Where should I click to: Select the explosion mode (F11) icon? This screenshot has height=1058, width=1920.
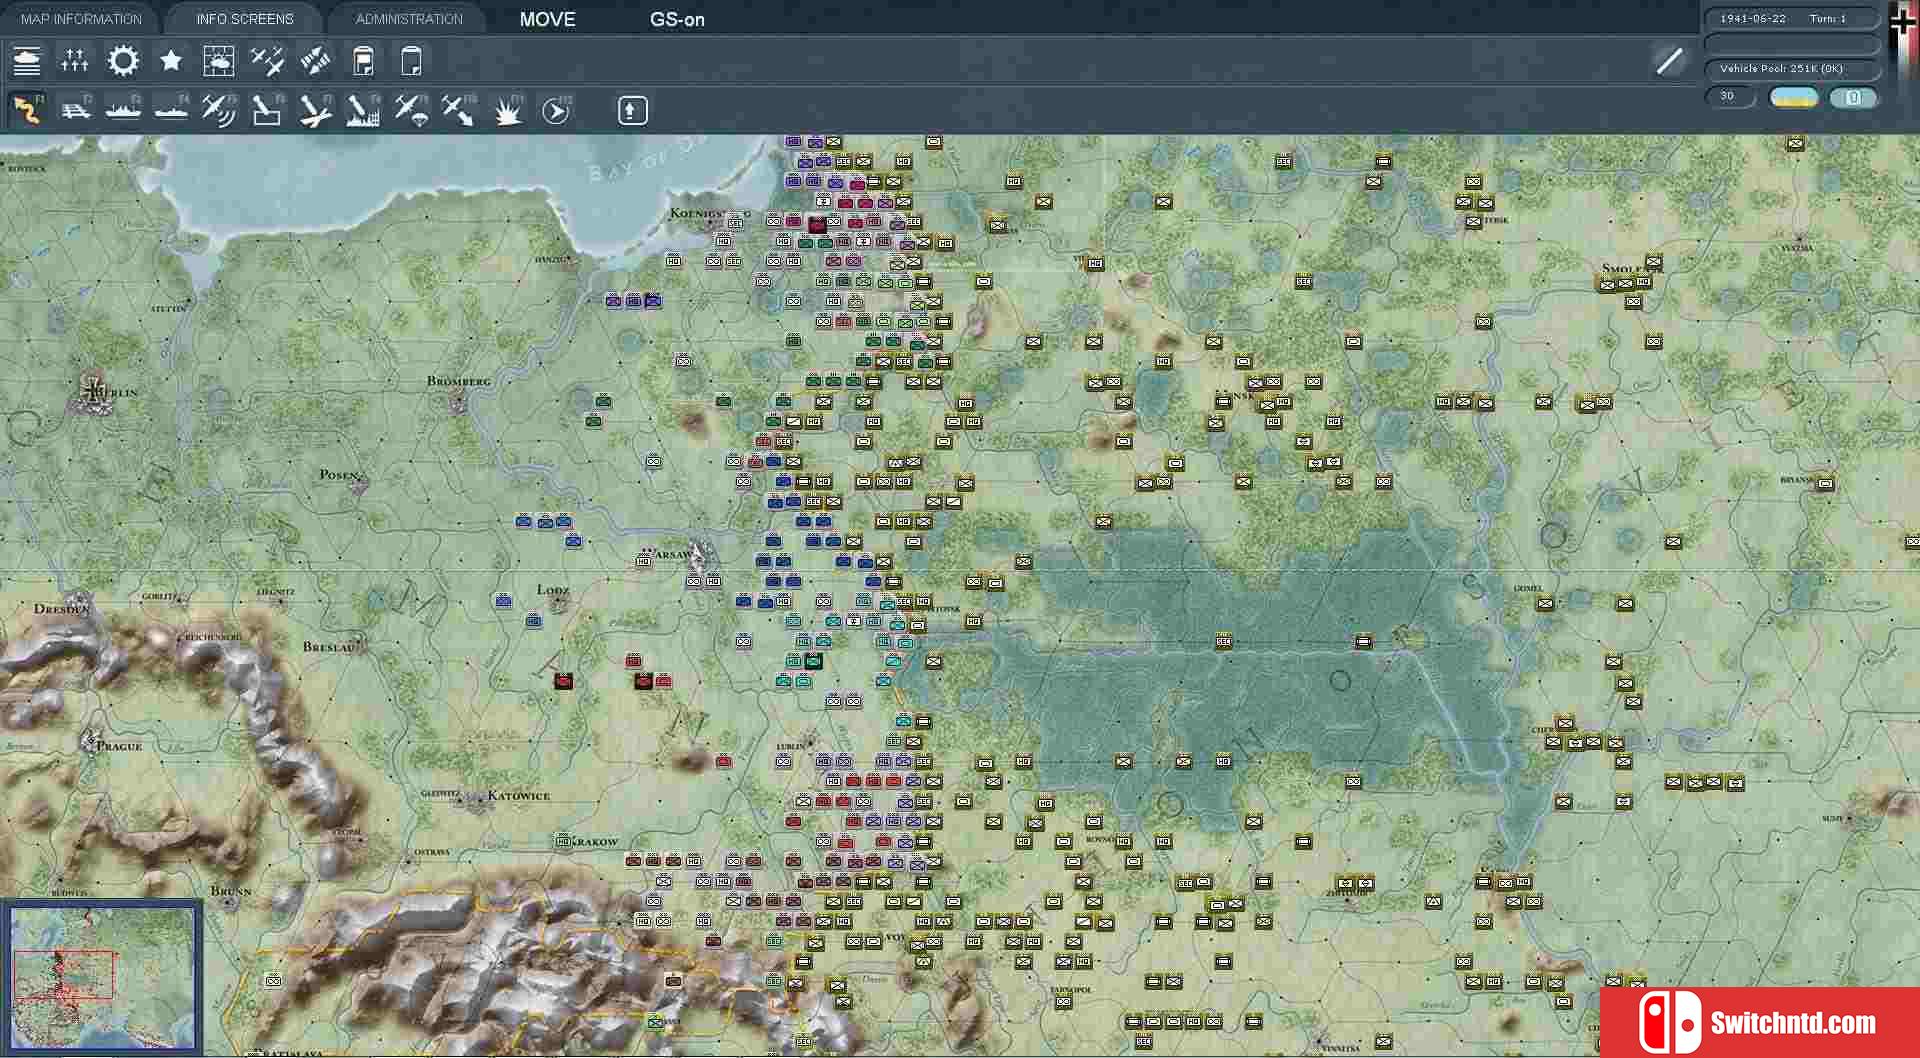[508, 110]
